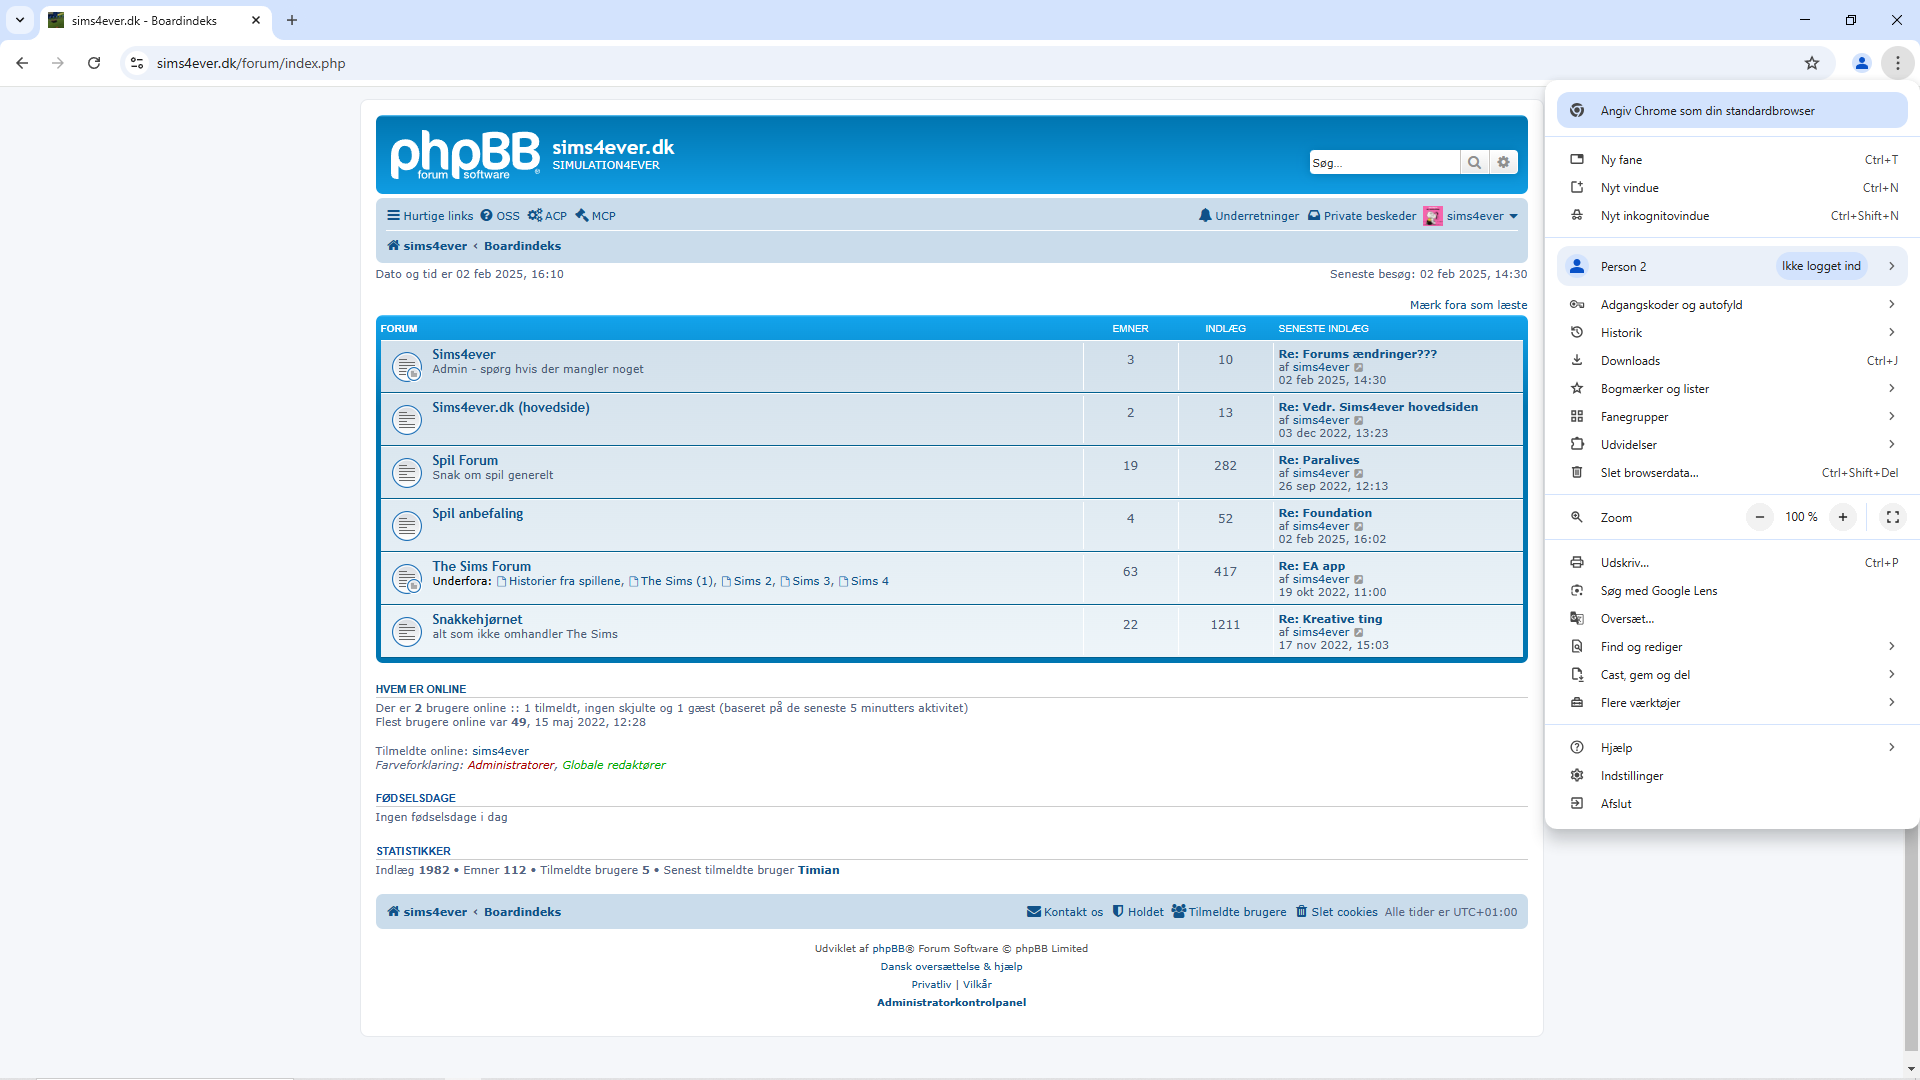Click the Holdet team footer link
Screen dimensions: 1920x1080
(1138, 912)
